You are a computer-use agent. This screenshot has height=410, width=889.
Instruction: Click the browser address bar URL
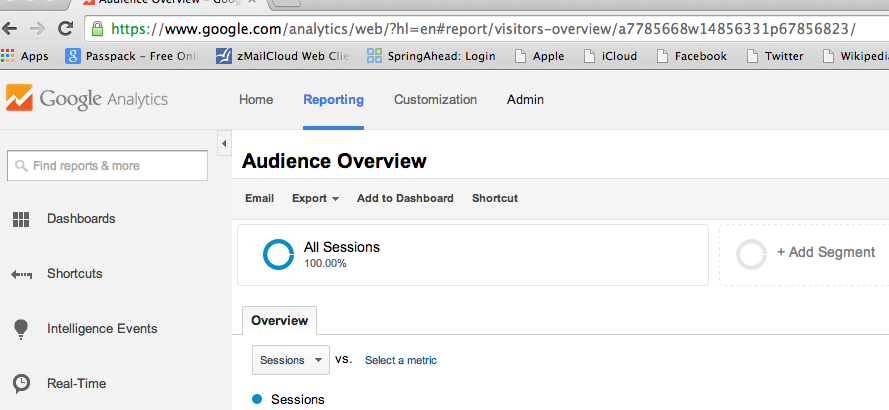483,28
